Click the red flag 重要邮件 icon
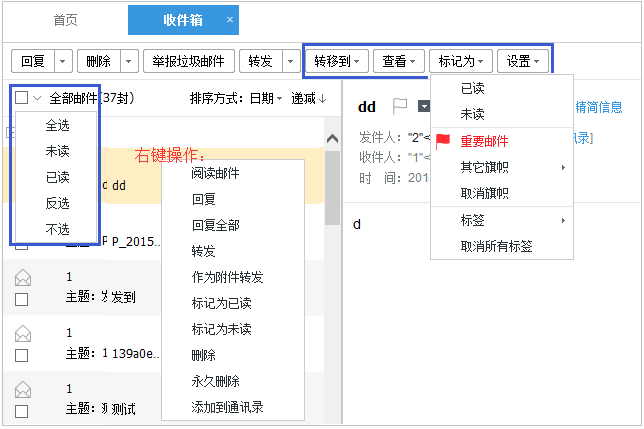The height and width of the screenshot is (429, 644). click(x=443, y=141)
